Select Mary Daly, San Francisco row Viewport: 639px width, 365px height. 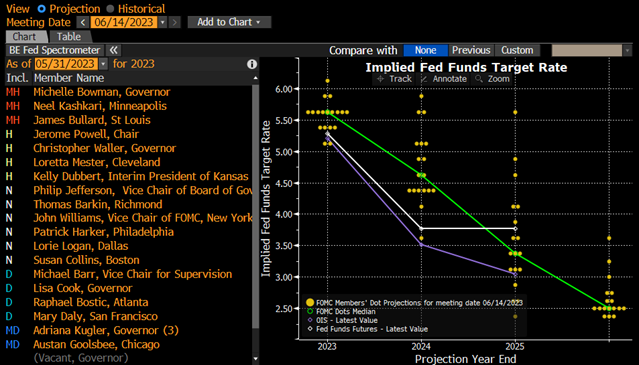(x=129, y=316)
